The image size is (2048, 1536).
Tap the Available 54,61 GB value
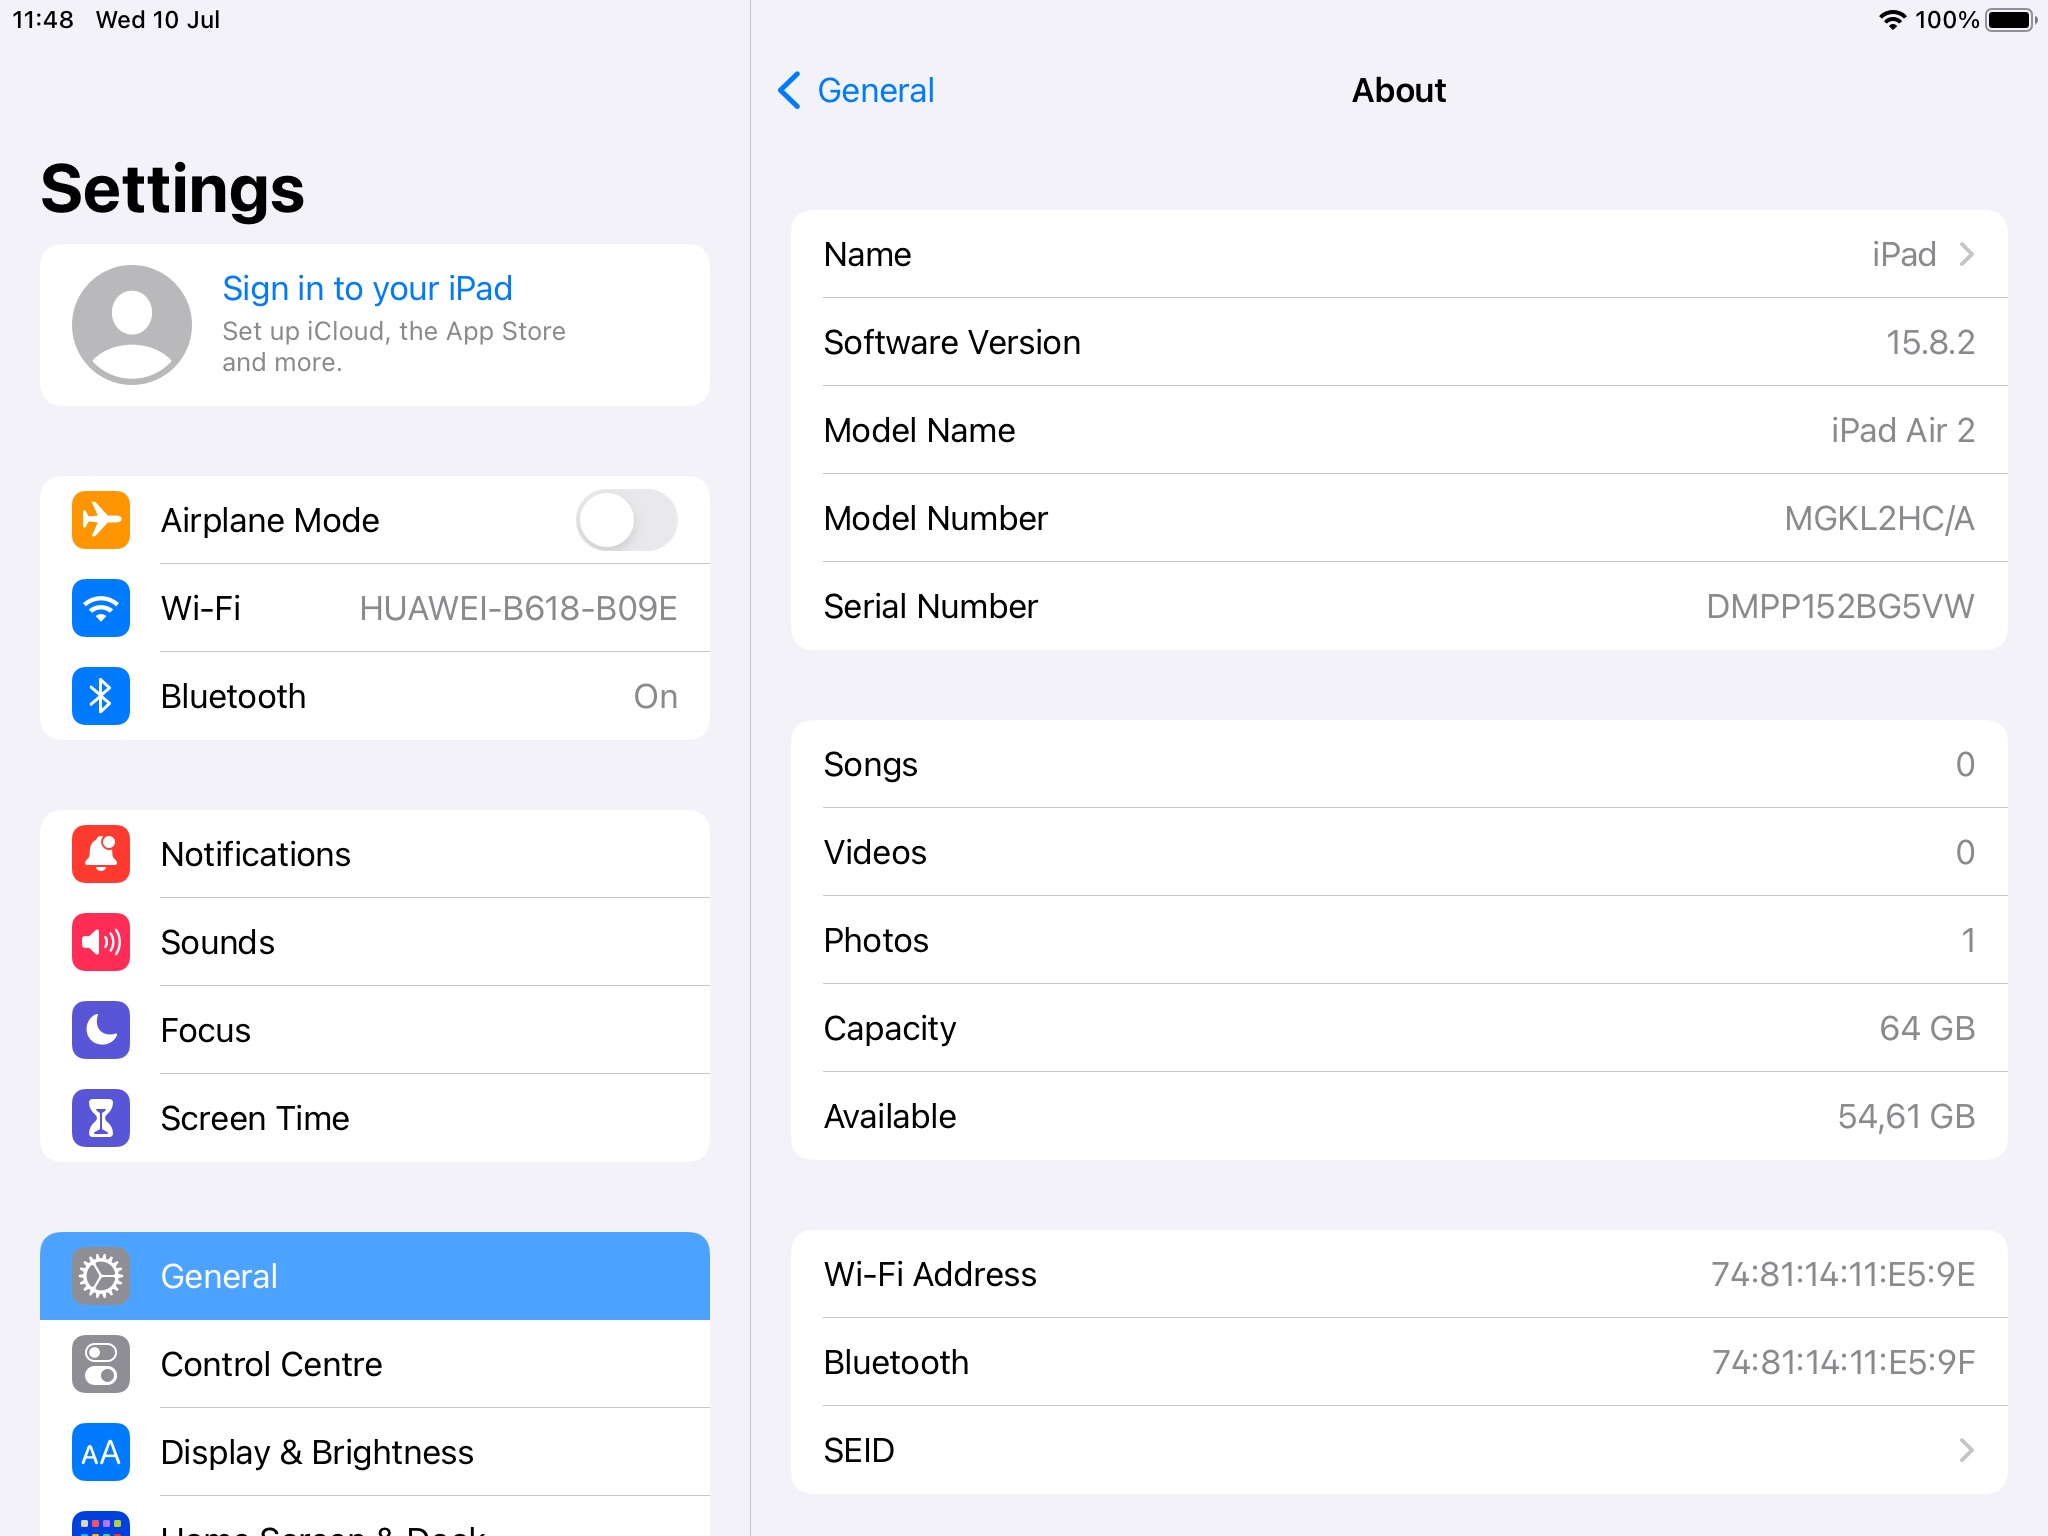coord(1906,1116)
